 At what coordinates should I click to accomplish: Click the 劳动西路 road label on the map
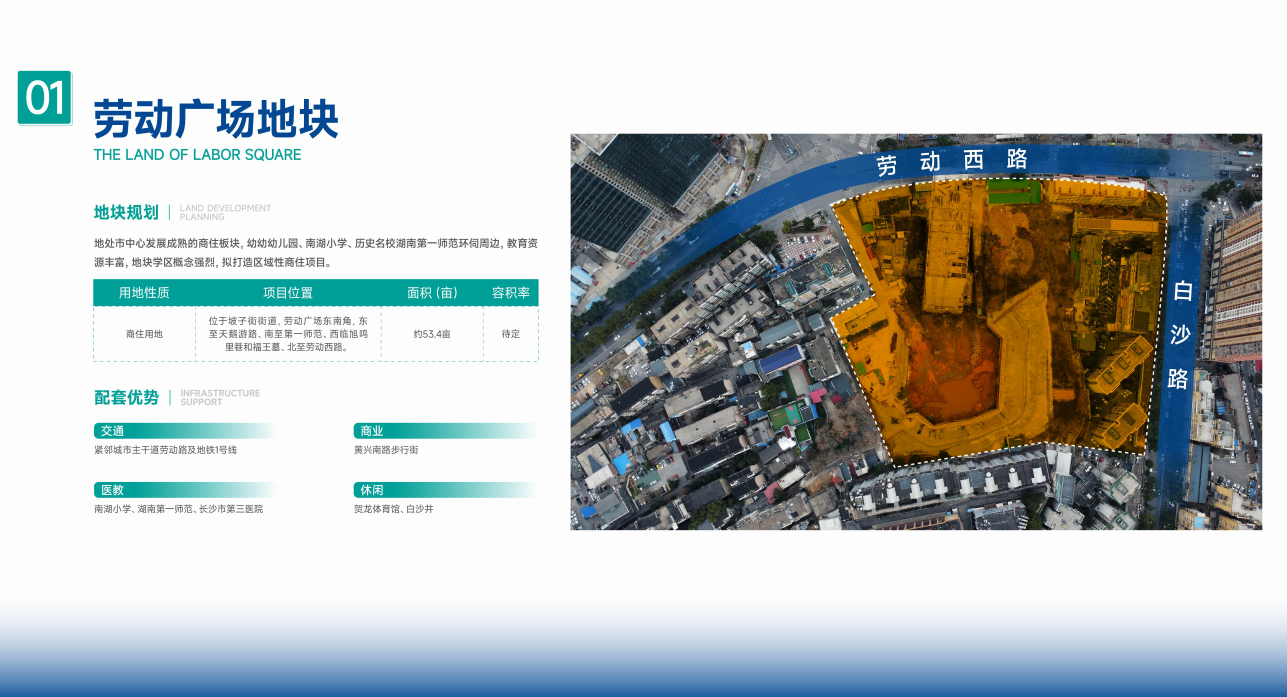(952, 161)
